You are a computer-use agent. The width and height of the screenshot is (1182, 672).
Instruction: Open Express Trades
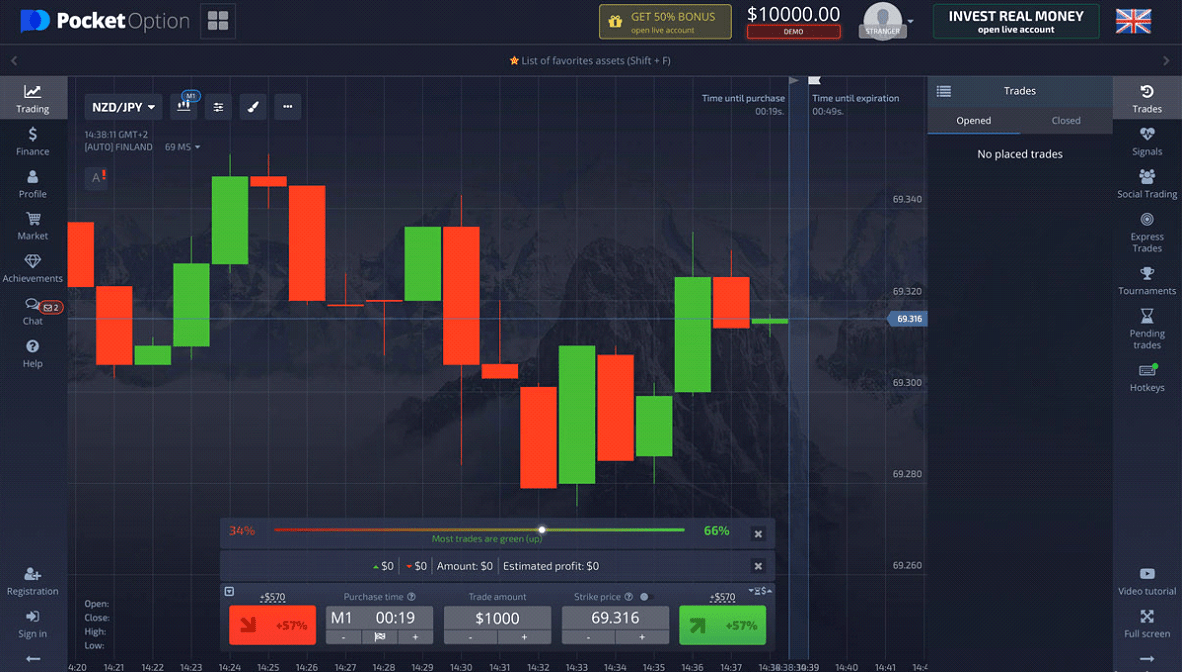[x=1147, y=232]
